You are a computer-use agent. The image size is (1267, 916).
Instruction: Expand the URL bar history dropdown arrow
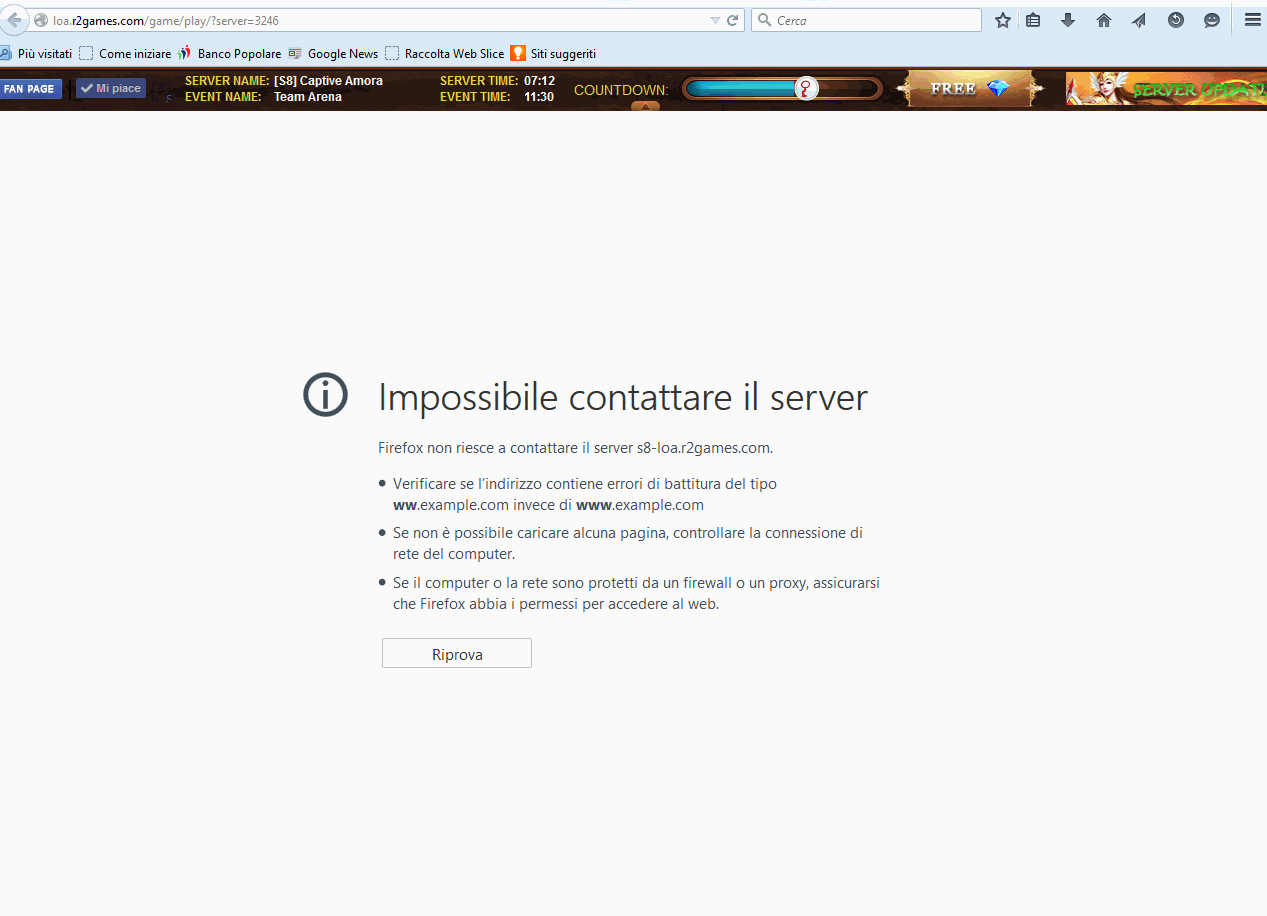(x=715, y=20)
